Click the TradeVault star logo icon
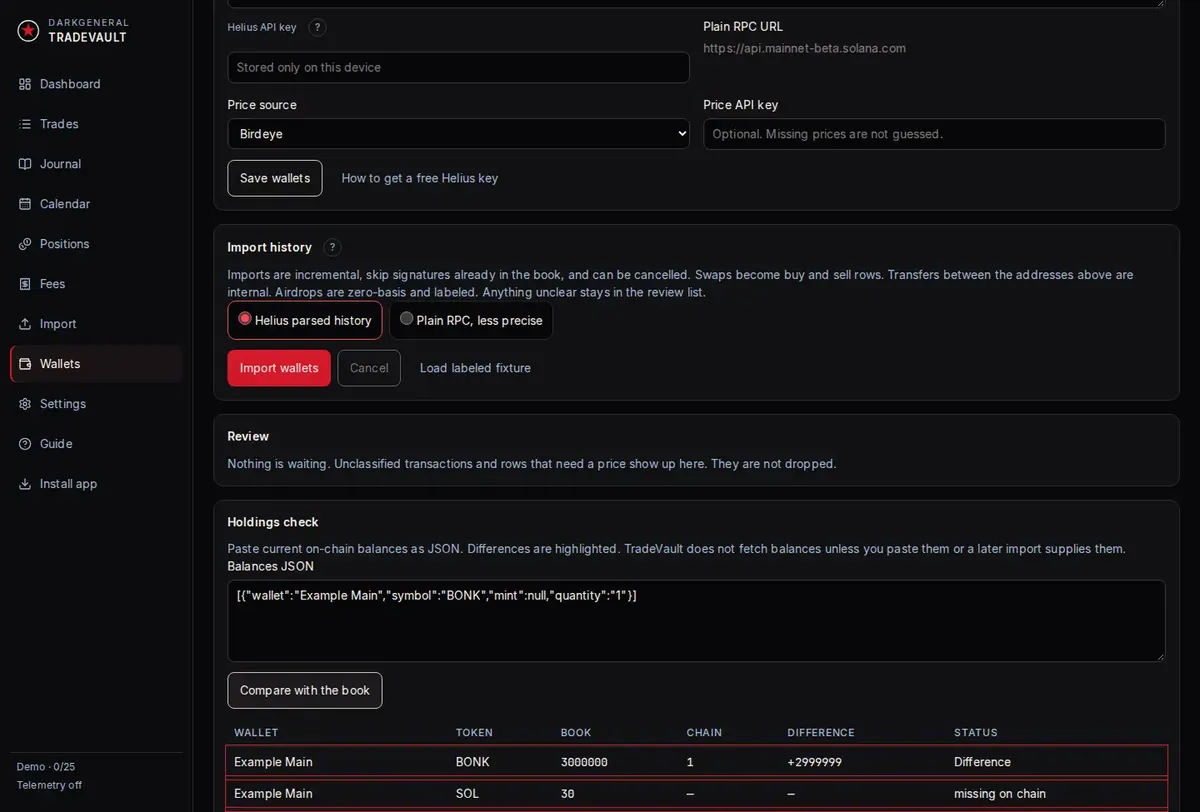The height and width of the screenshot is (812, 1200). pyautogui.click(x=28, y=31)
